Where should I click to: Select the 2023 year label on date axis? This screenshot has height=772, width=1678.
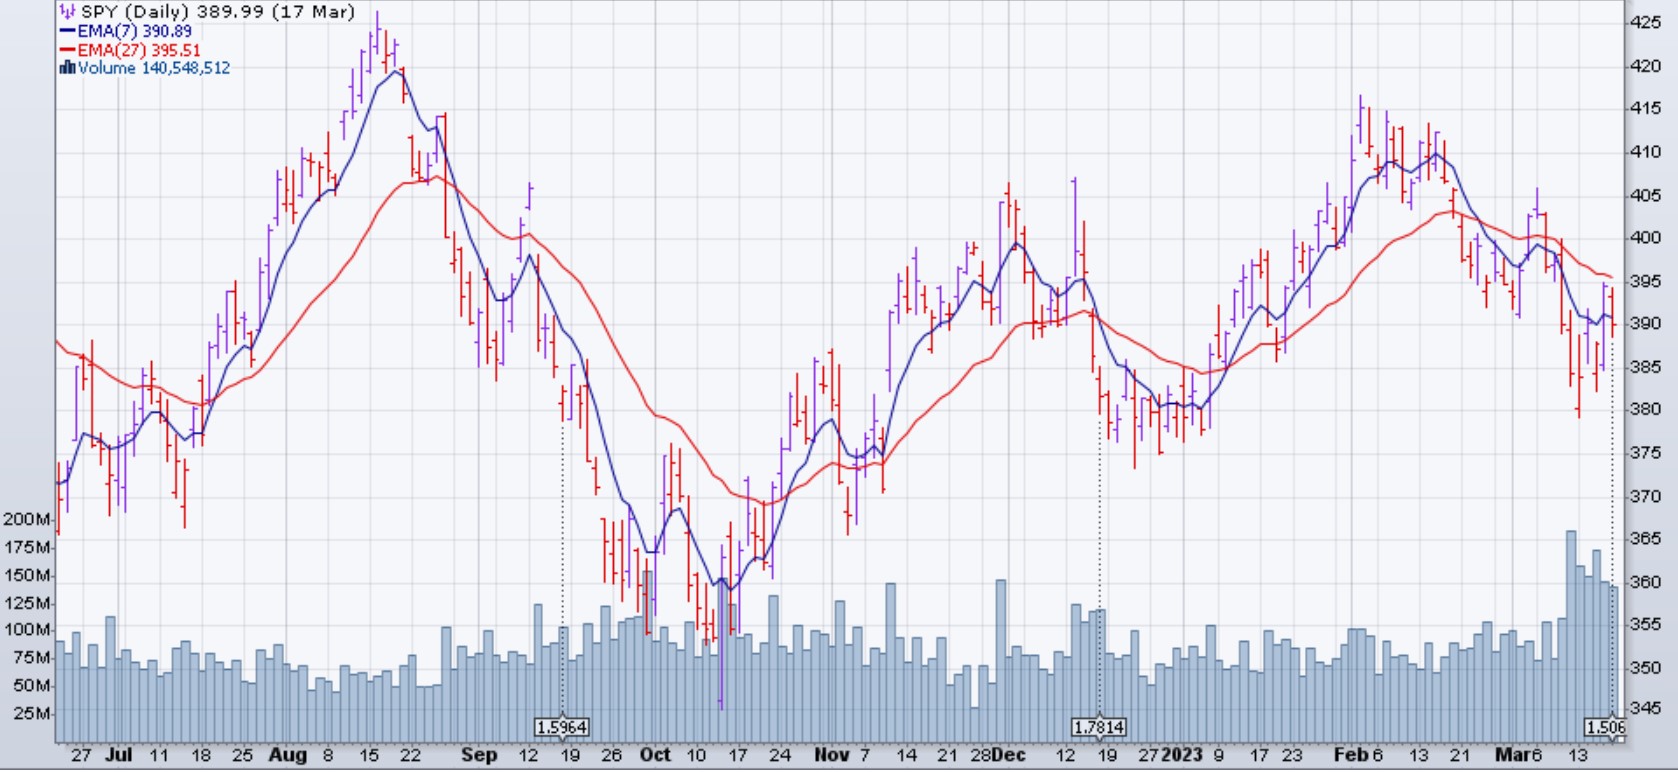click(1183, 755)
